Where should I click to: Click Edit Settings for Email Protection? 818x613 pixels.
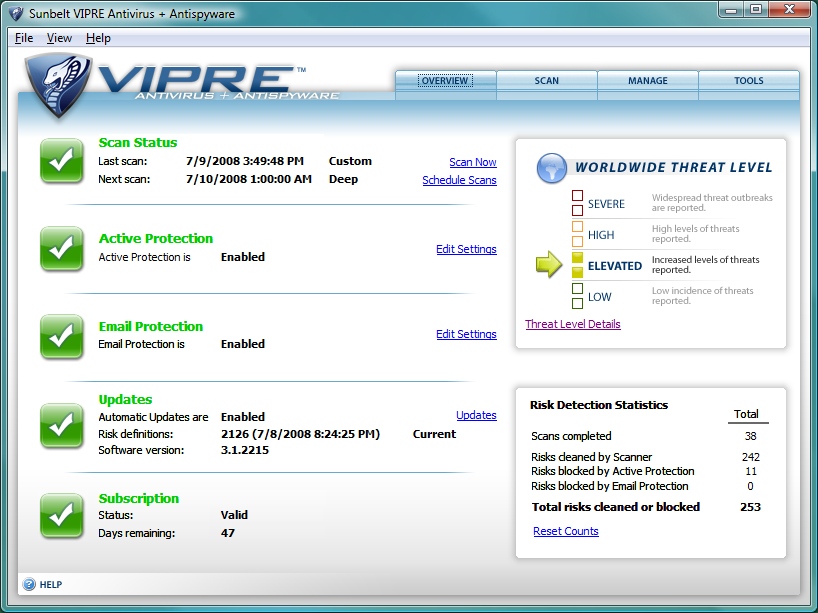[466, 334]
